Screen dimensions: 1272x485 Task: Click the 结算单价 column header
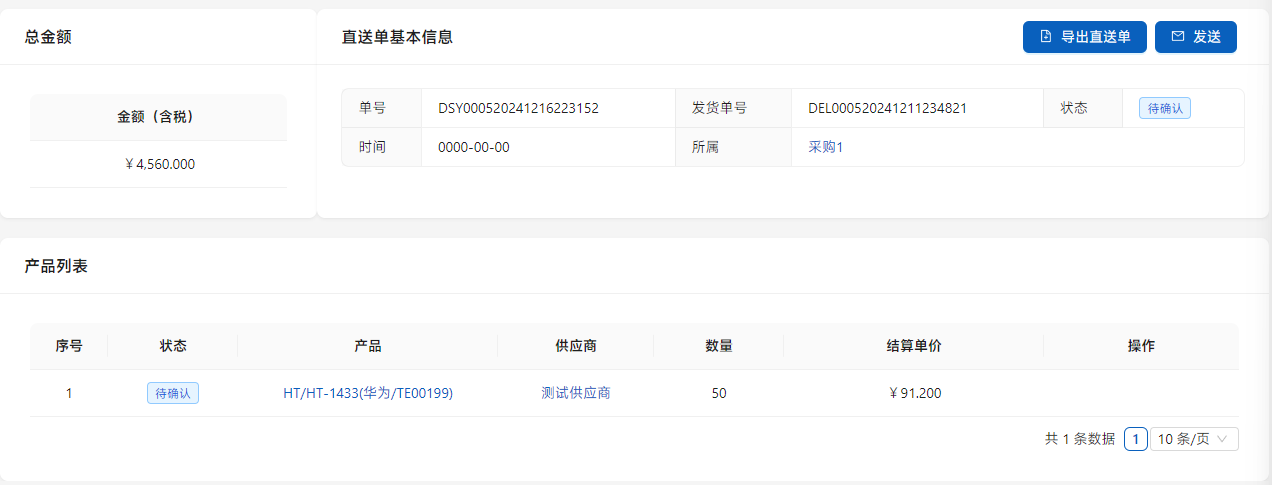(914, 346)
